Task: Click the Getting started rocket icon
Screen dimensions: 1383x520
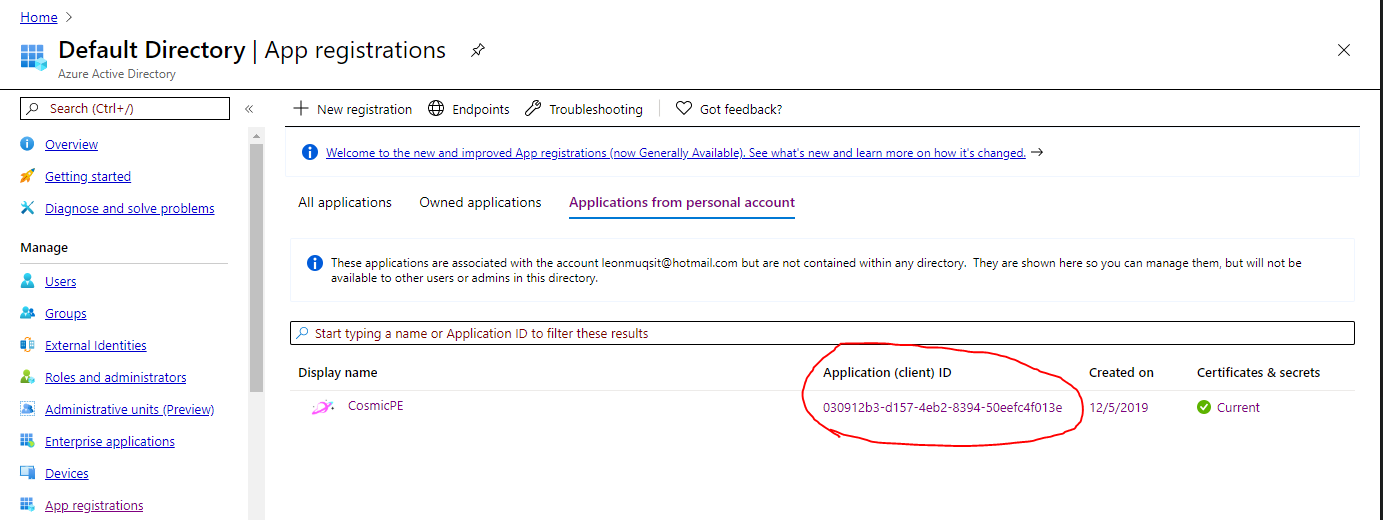Action: point(27,176)
